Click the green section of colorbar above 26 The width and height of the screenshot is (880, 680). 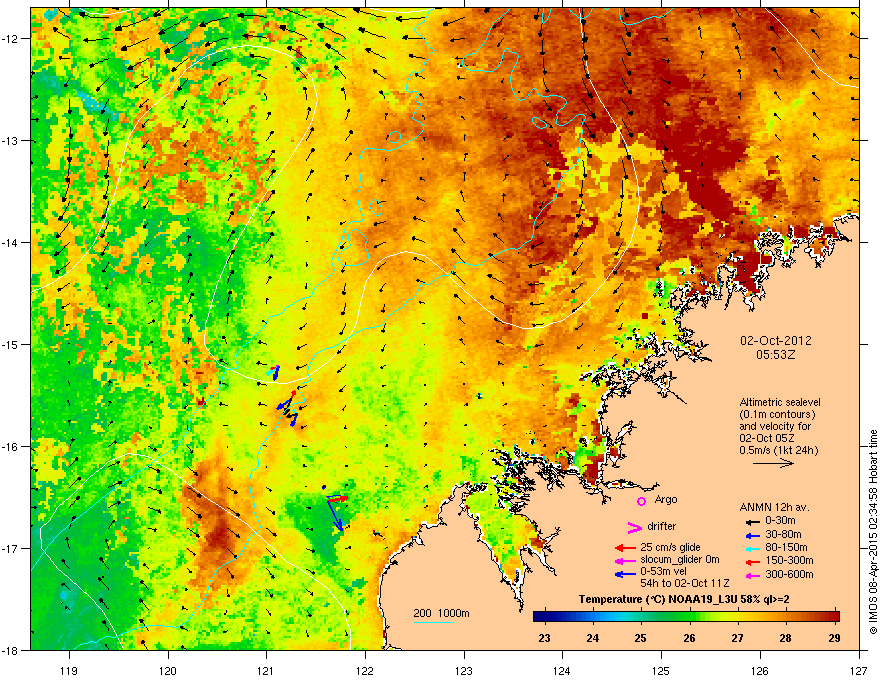click(x=689, y=616)
